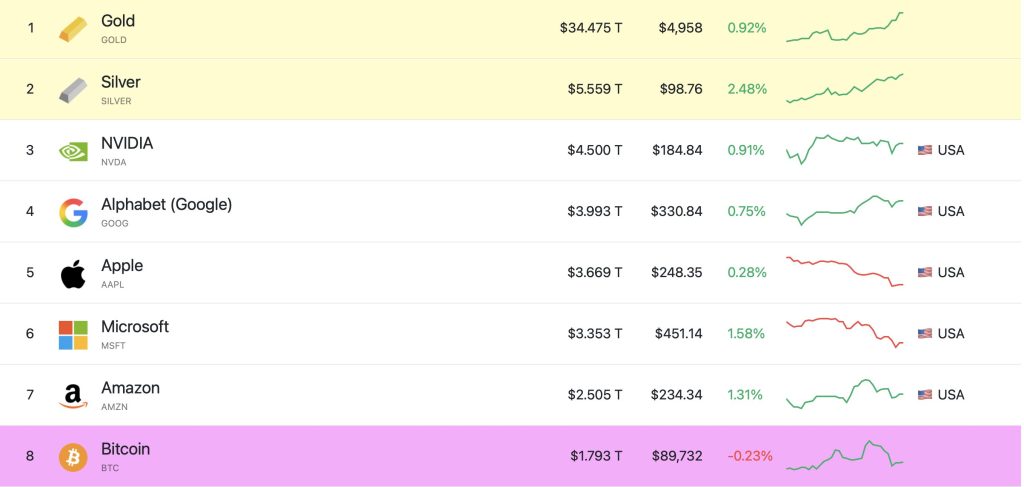Open the Microsoft company link
1024x487 pixels.
(135, 326)
